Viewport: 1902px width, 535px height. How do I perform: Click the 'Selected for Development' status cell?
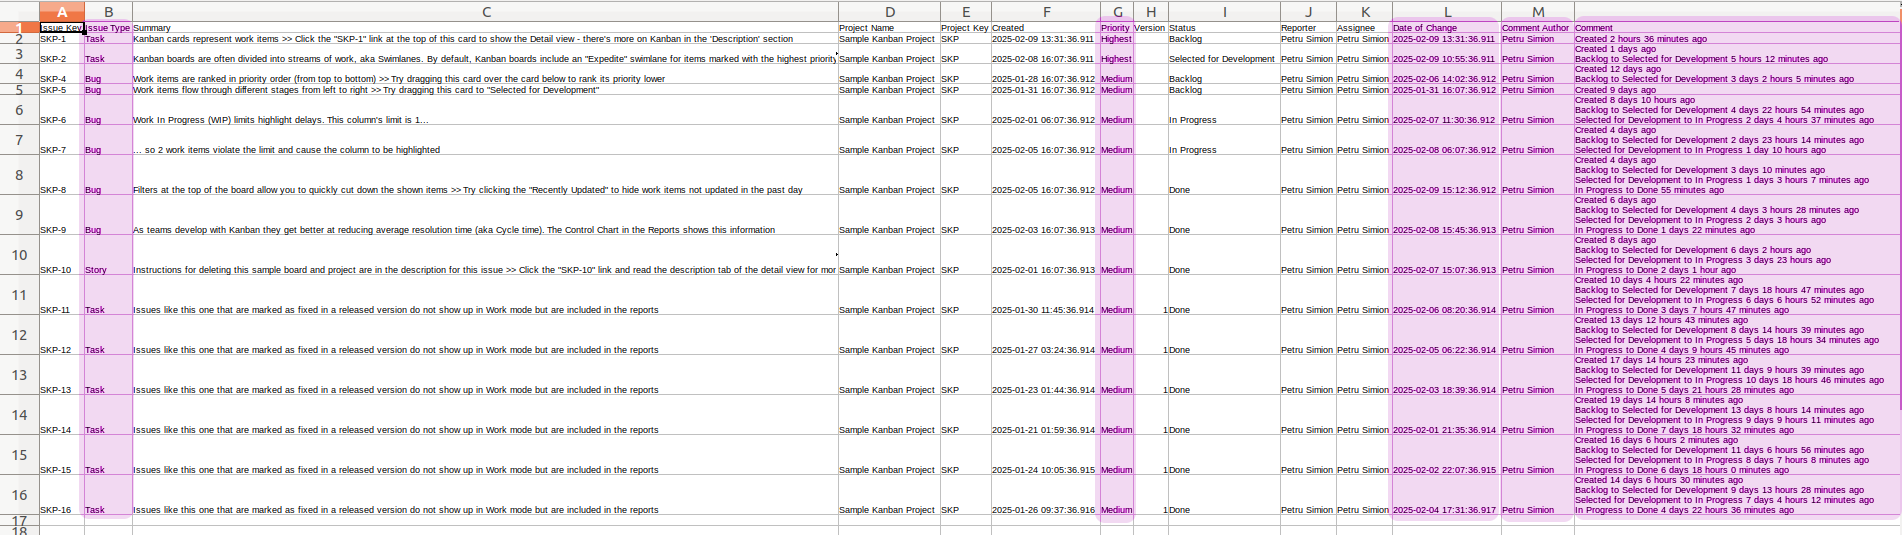[1223, 54]
